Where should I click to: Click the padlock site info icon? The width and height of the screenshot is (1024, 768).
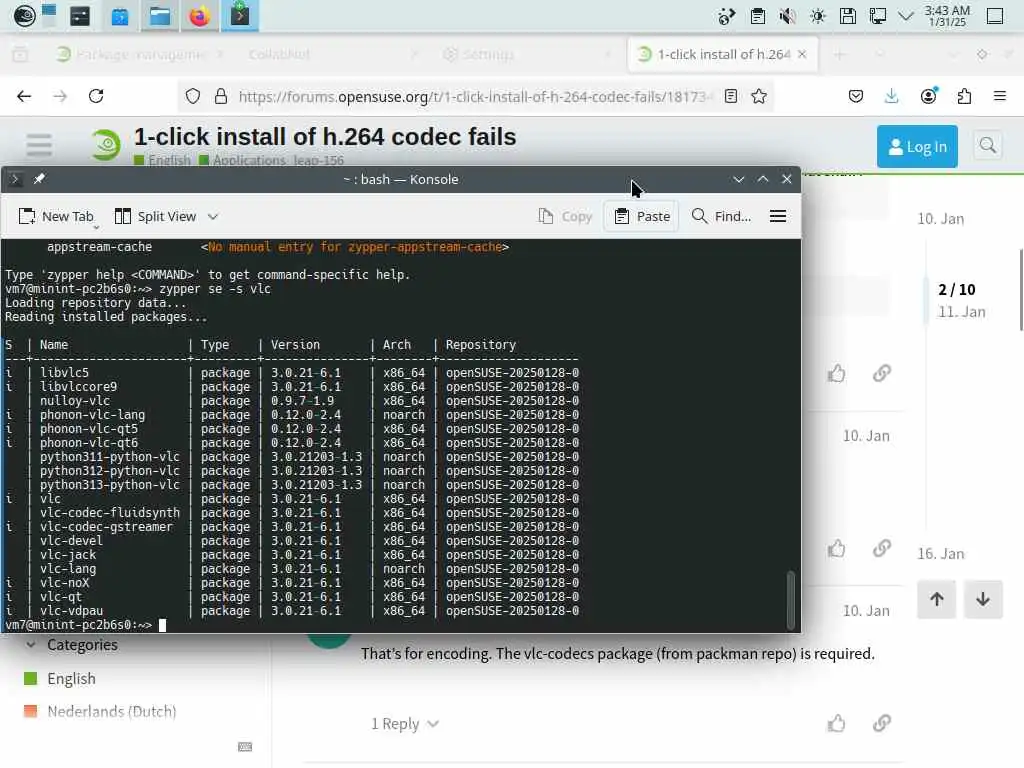pyautogui.click(x=221, y=97)
